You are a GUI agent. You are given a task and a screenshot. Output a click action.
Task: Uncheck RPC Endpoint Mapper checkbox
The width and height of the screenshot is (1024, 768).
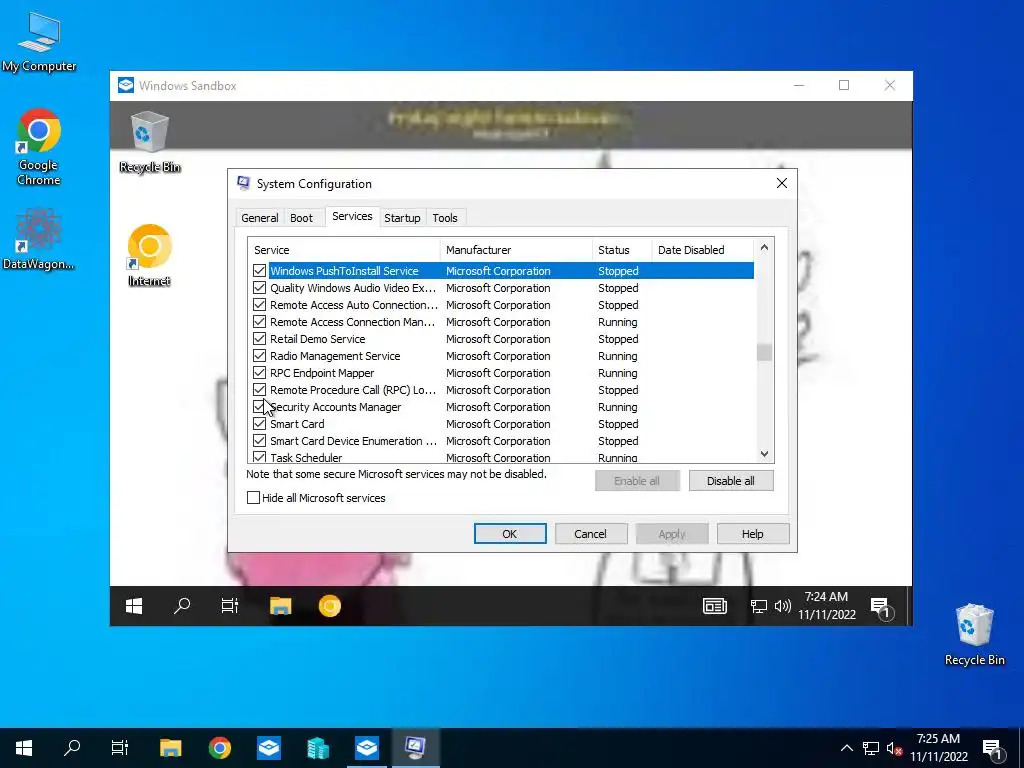pos(259,372)
